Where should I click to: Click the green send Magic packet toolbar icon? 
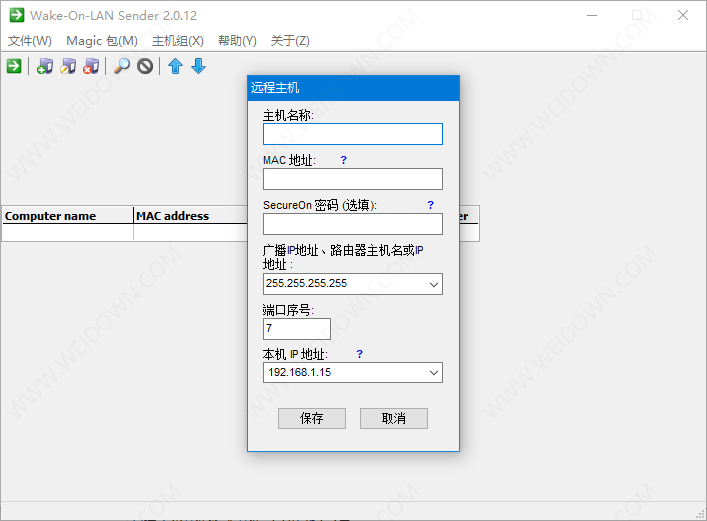click(14, 66)
